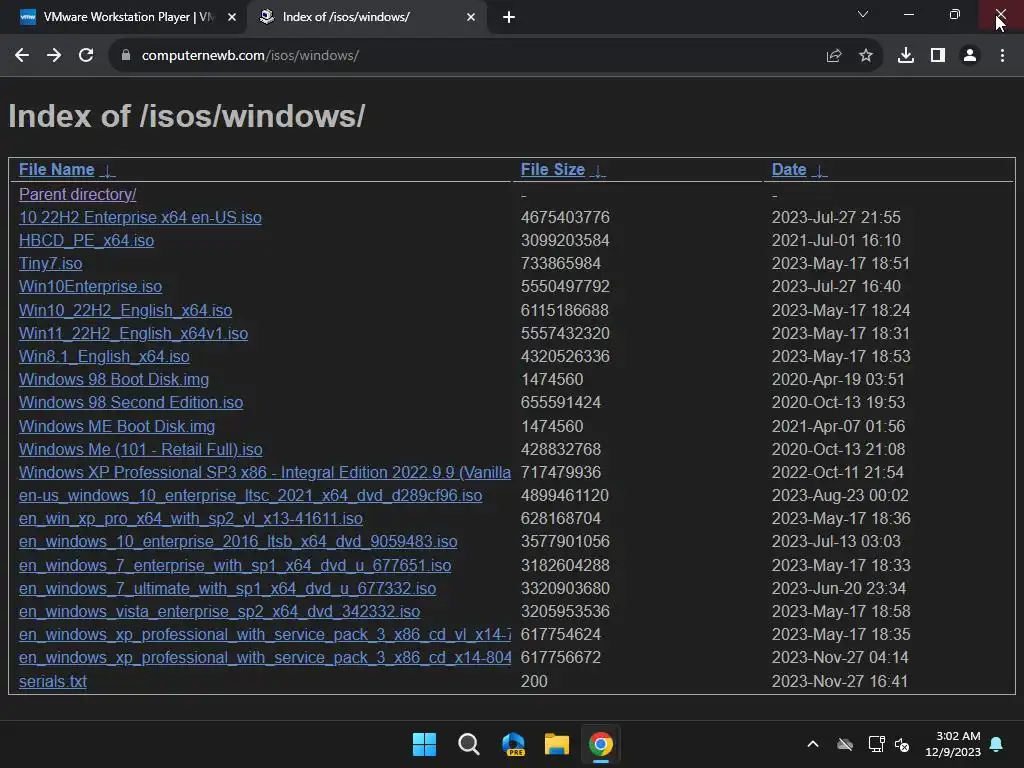Reload the current page
The height and width of the screenshot is (768, 1024).
86,56
